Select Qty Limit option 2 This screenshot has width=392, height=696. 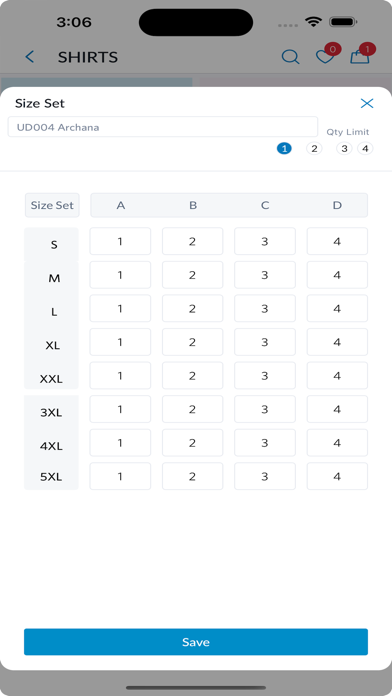point(314,149)
